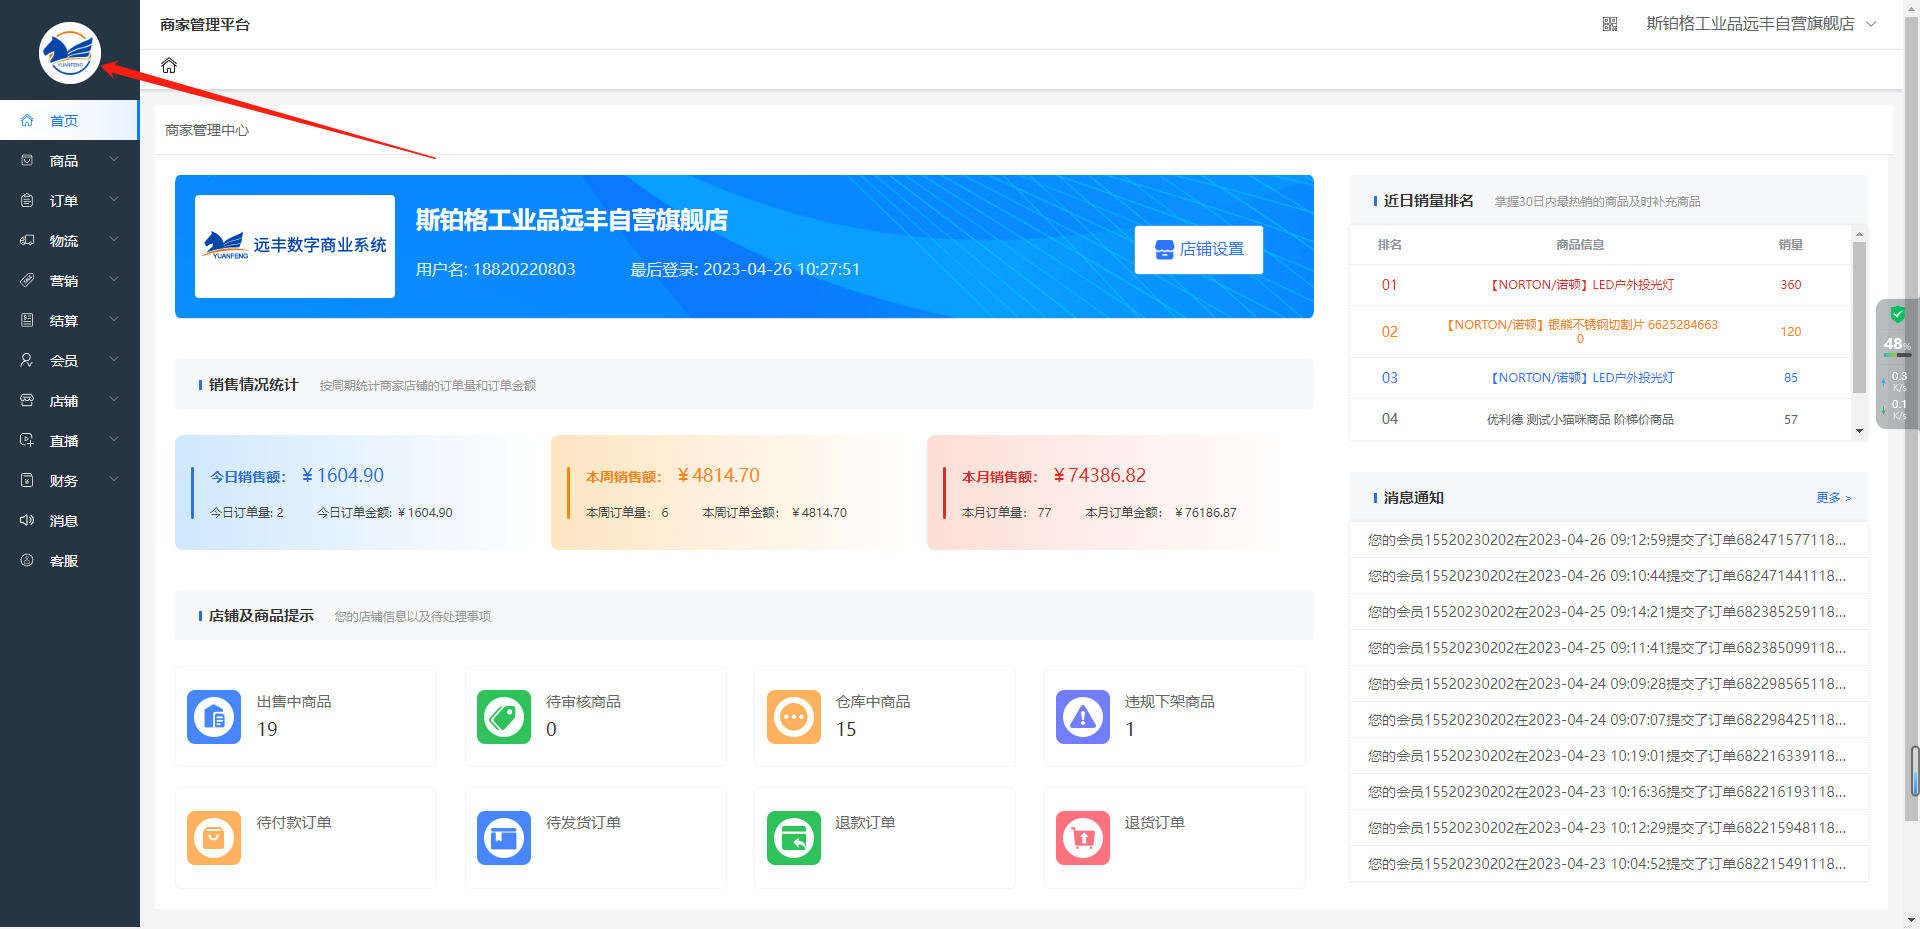
Task: Open the 客服 menu label
Action: (x=64, y=561)
